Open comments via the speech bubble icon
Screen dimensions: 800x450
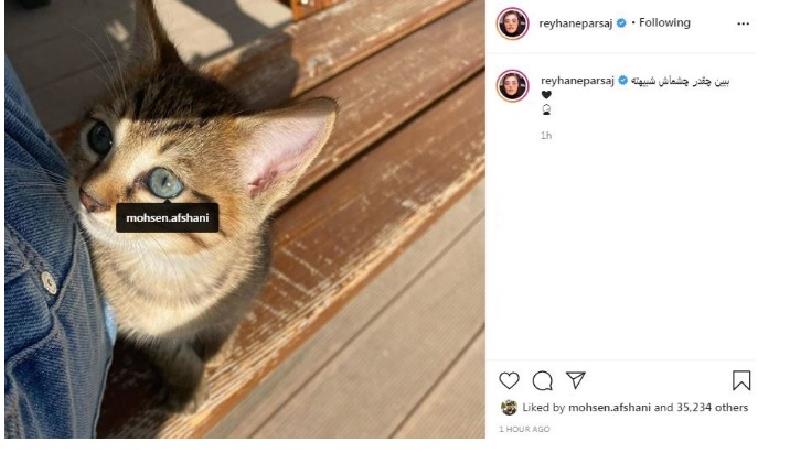pyautogui.click(x=543, y=380)
